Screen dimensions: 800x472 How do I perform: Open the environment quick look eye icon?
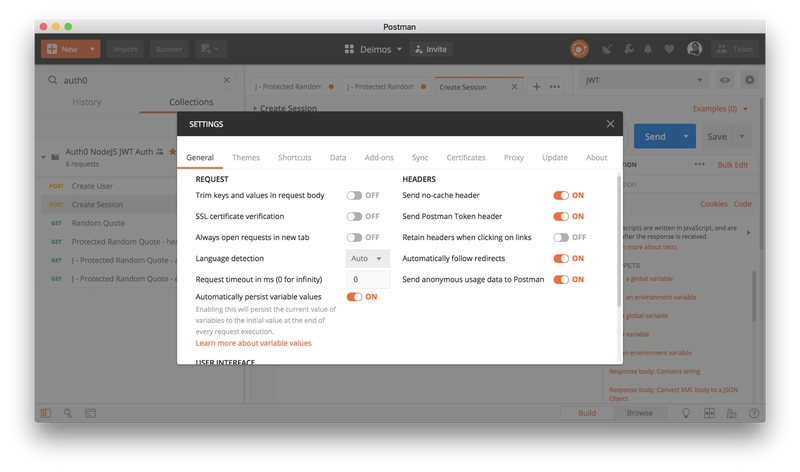tap(724, 80)
